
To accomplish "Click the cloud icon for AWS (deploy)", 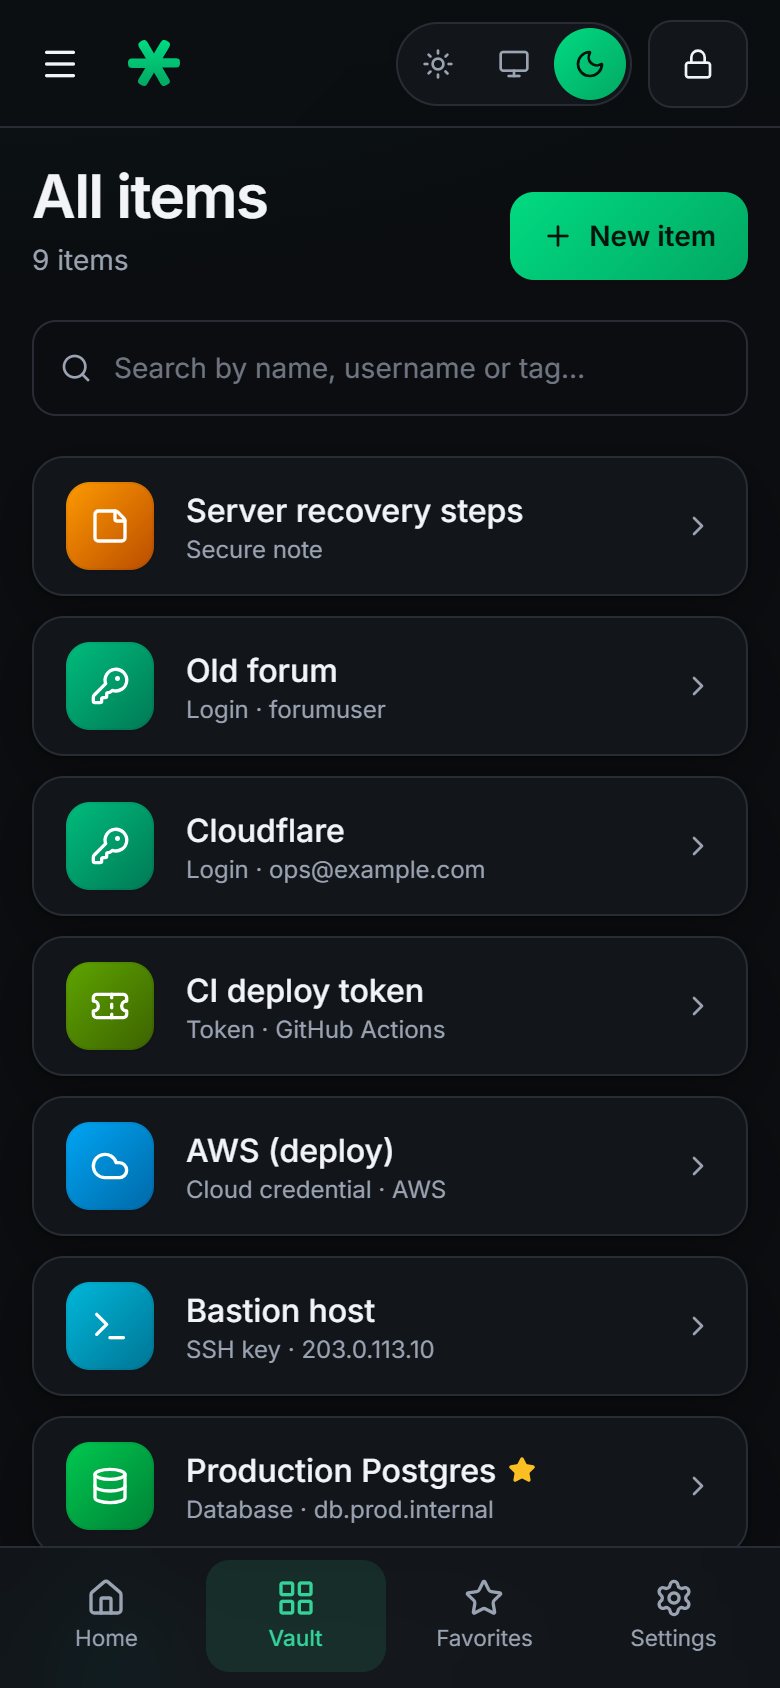I will (x=110, y=1166).
